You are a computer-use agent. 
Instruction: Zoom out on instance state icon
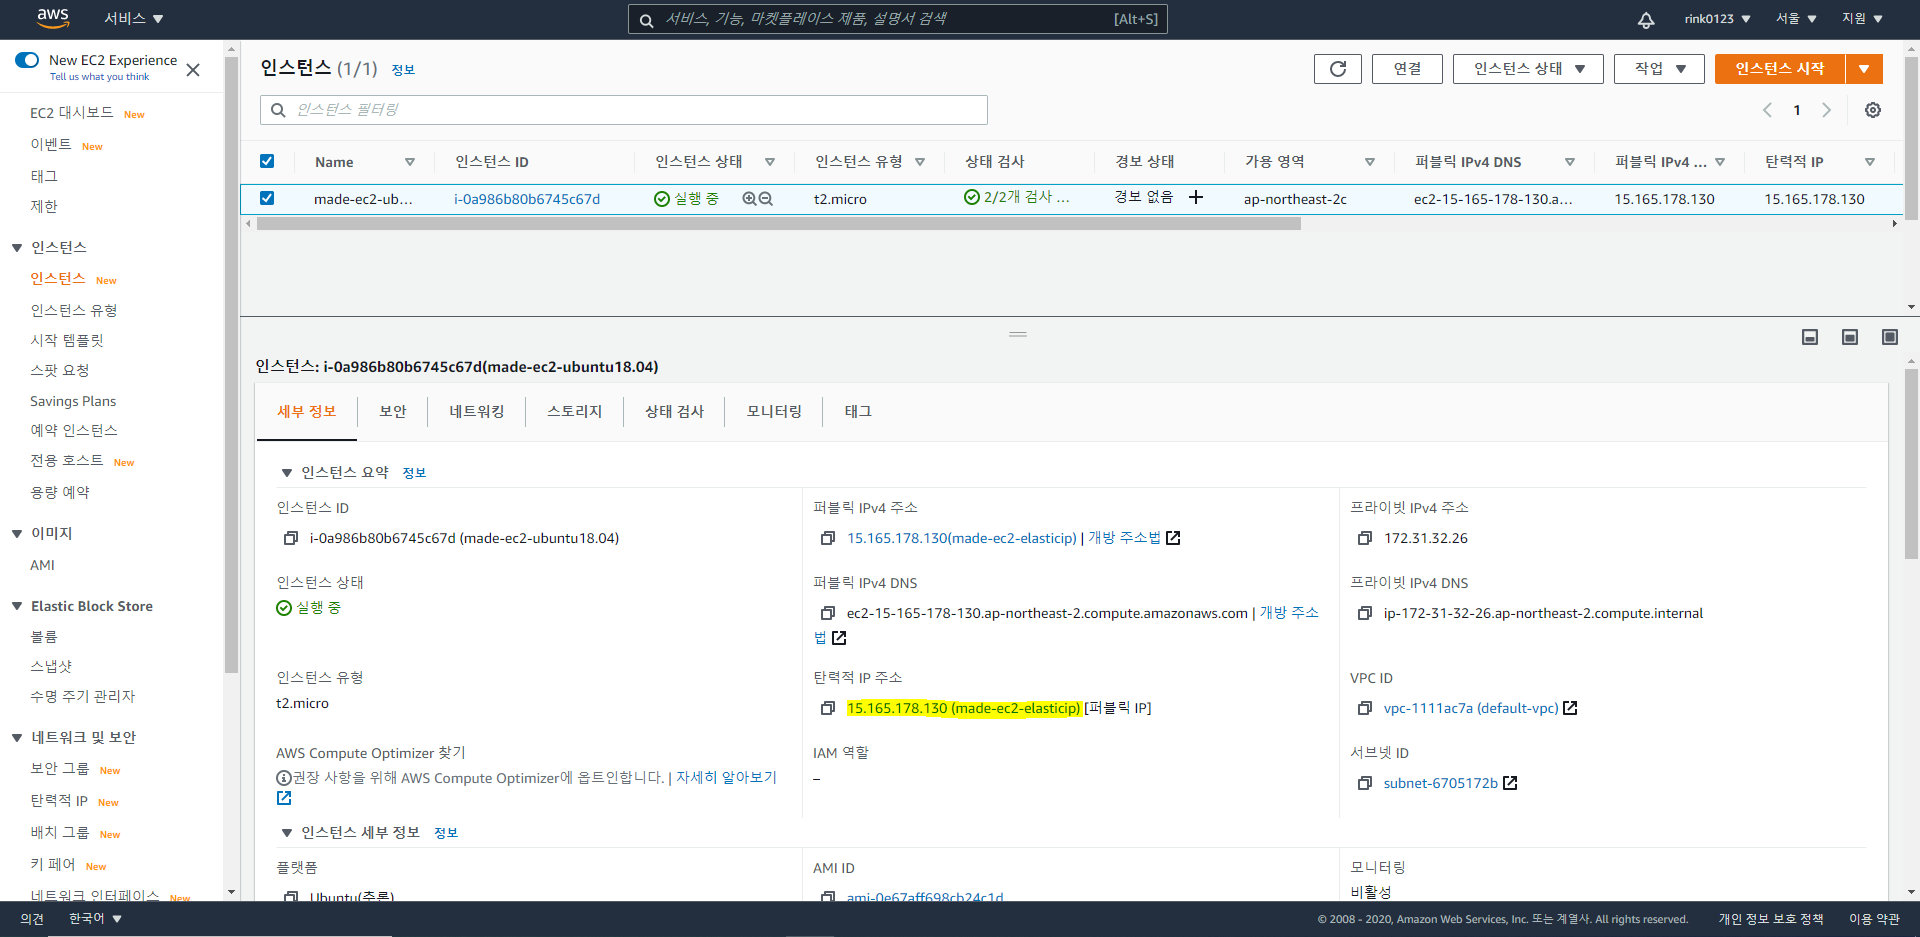pyautogui.click(x=766, y=199)
